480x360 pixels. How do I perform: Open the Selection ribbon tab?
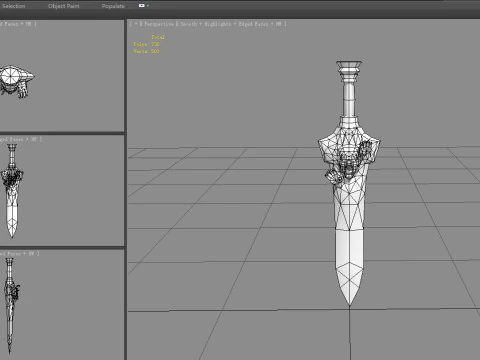[13, 6]
